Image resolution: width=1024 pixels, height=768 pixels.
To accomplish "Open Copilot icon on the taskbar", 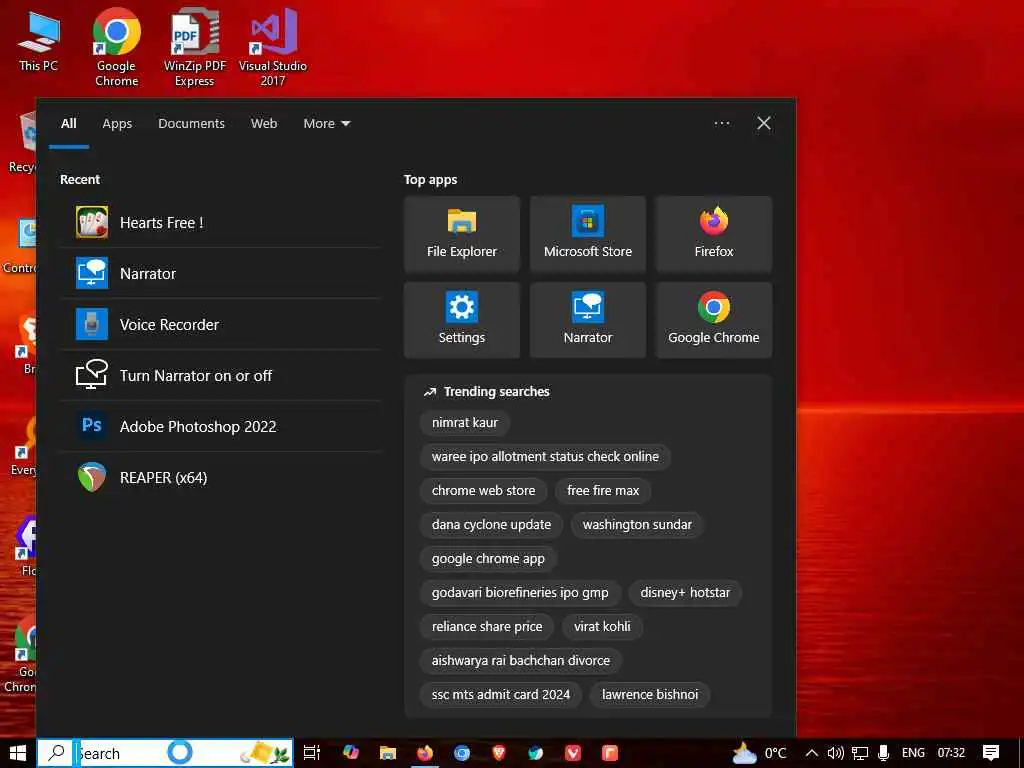I will click(x=351, y=753).
